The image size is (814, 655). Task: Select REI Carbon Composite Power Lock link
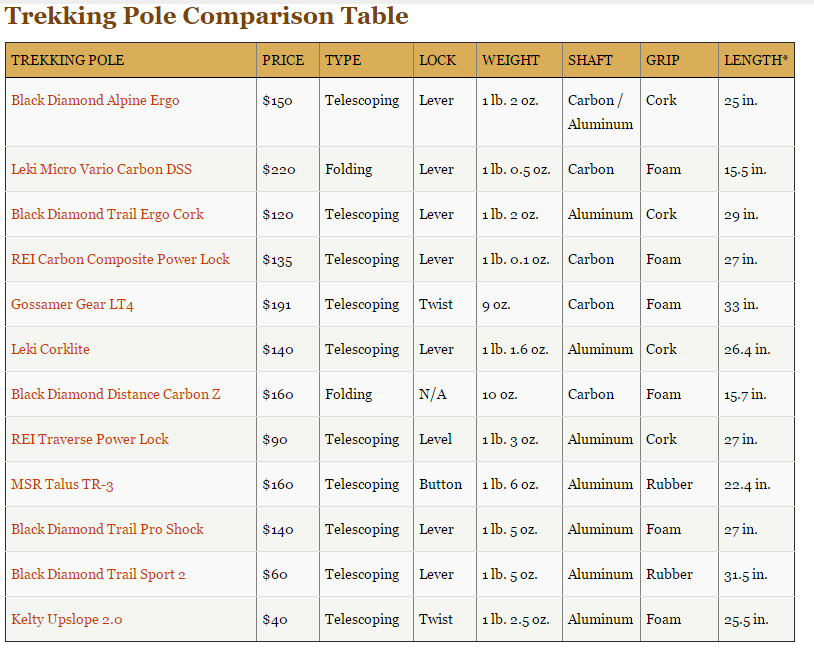pos(120,259)
